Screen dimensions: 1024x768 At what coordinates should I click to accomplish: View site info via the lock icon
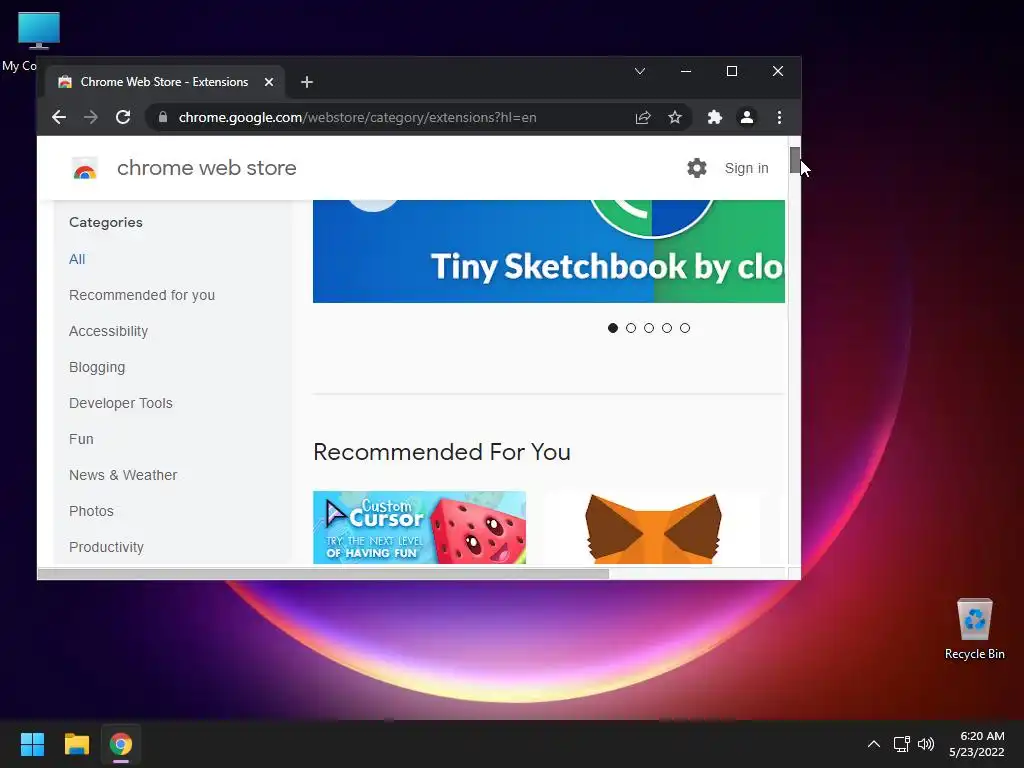coord(163,118)
